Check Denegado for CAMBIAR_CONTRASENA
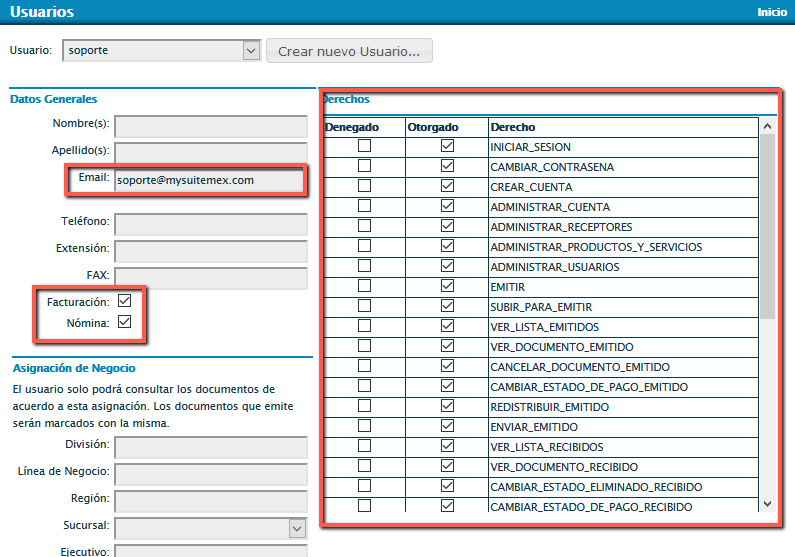Screen dimensions: 795x557 (x=365, y=166)
